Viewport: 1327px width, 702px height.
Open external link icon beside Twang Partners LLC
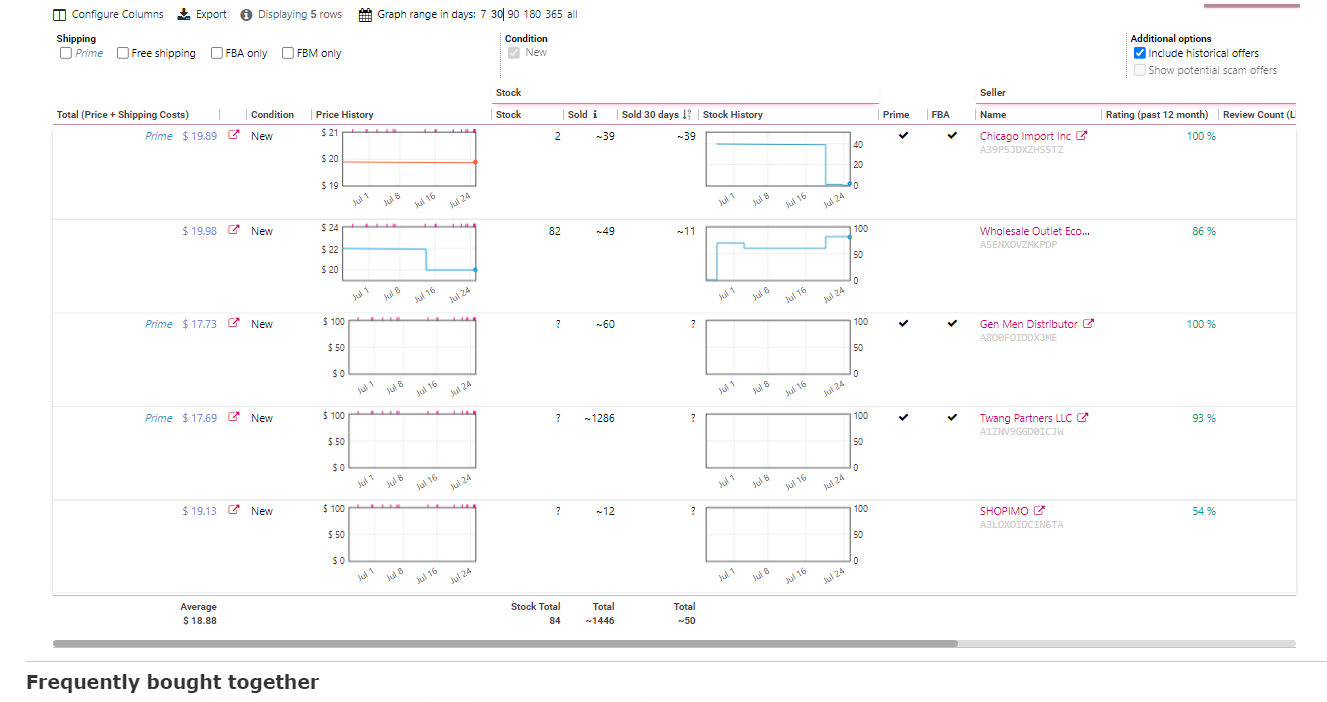[1082, 418]
